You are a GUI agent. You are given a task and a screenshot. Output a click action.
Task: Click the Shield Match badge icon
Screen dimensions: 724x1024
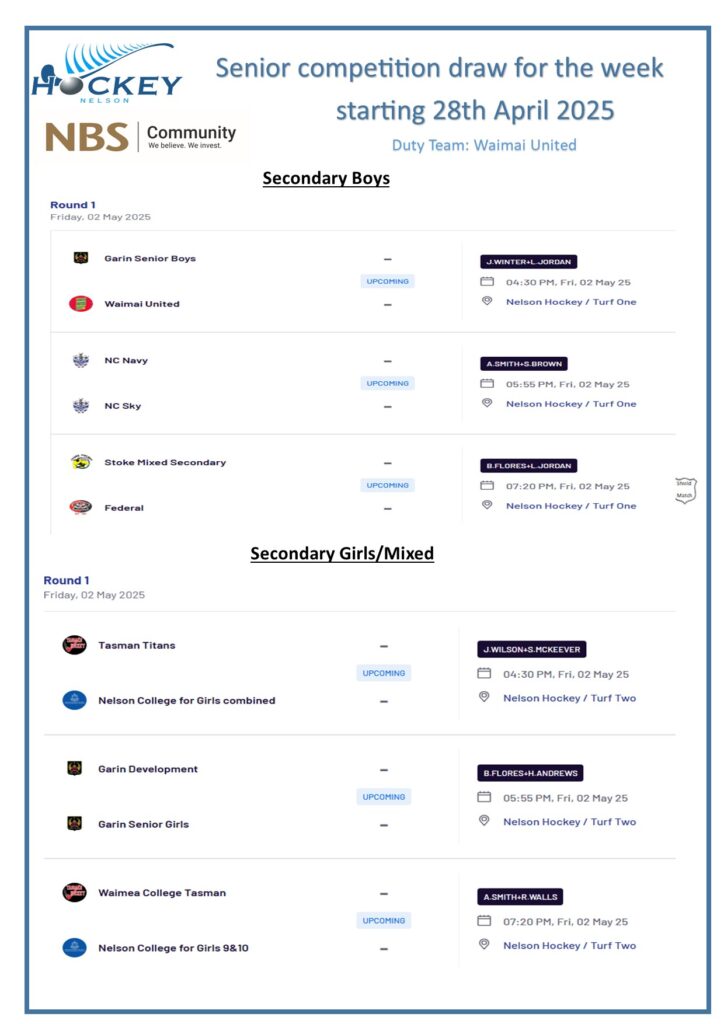(x=684, y=490)
